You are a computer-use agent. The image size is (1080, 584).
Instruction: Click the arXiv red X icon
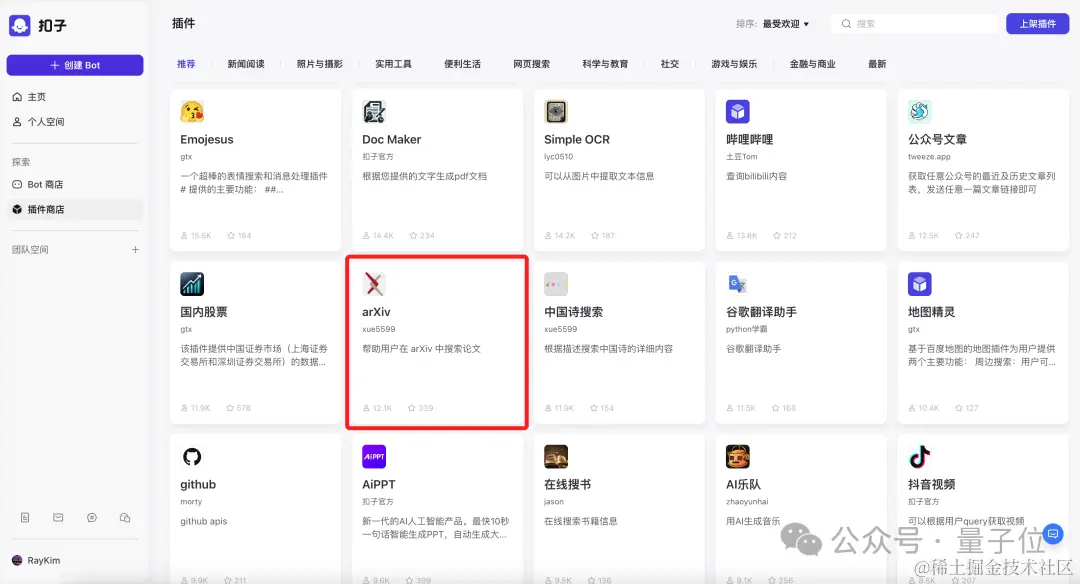(374, 284)
